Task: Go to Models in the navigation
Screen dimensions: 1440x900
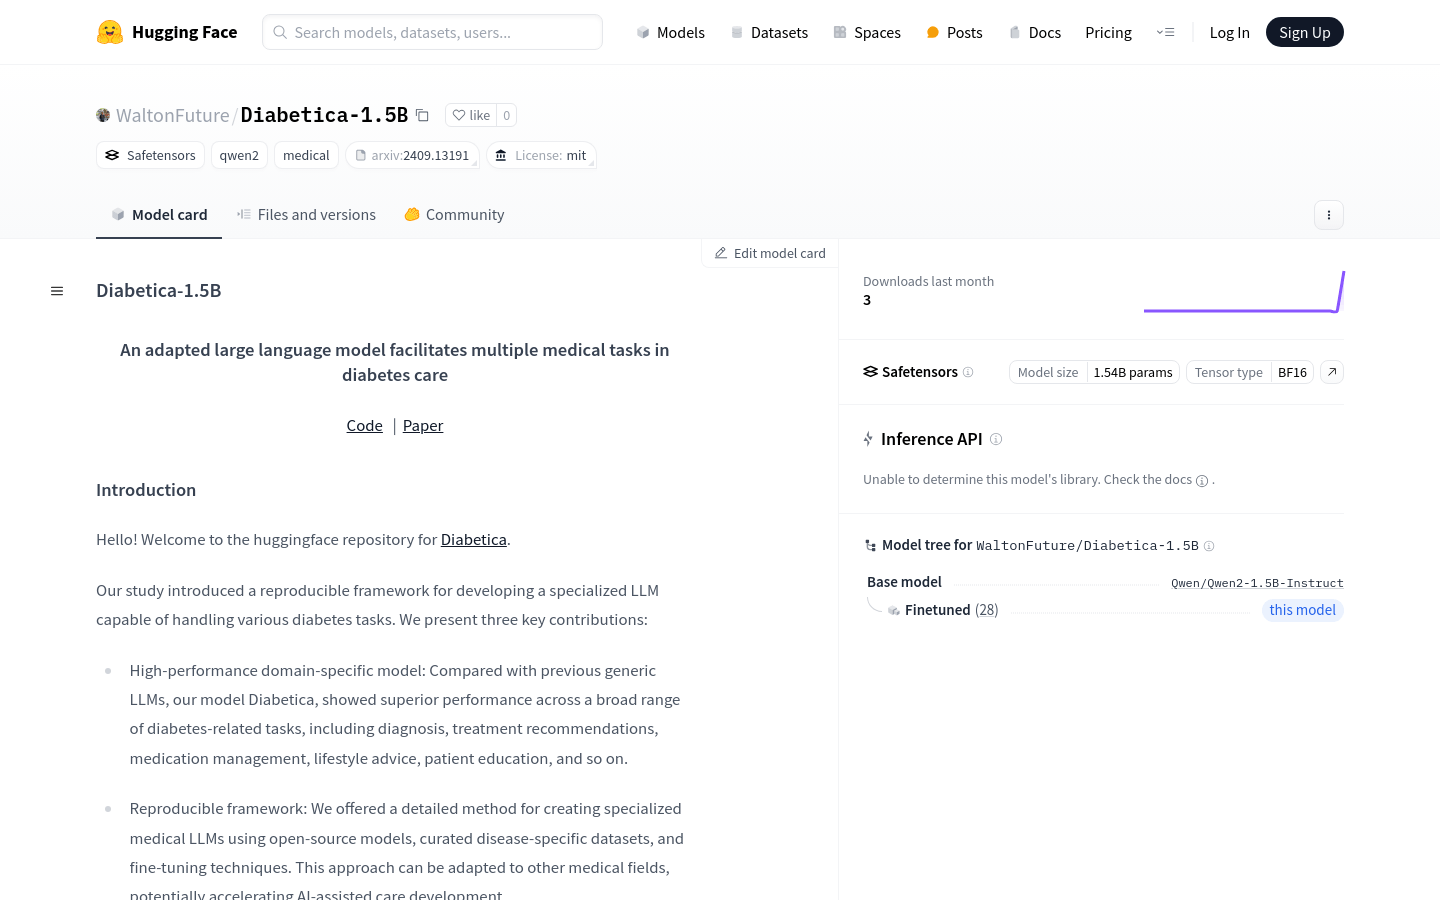Action: point(671,32)
